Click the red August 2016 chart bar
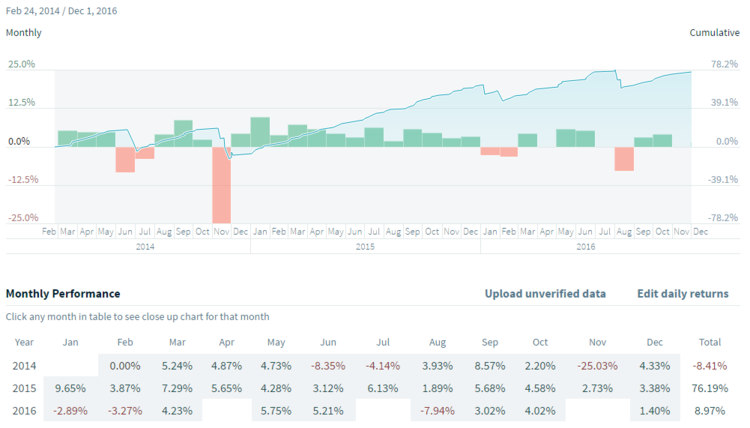 (x=624, y=159)
